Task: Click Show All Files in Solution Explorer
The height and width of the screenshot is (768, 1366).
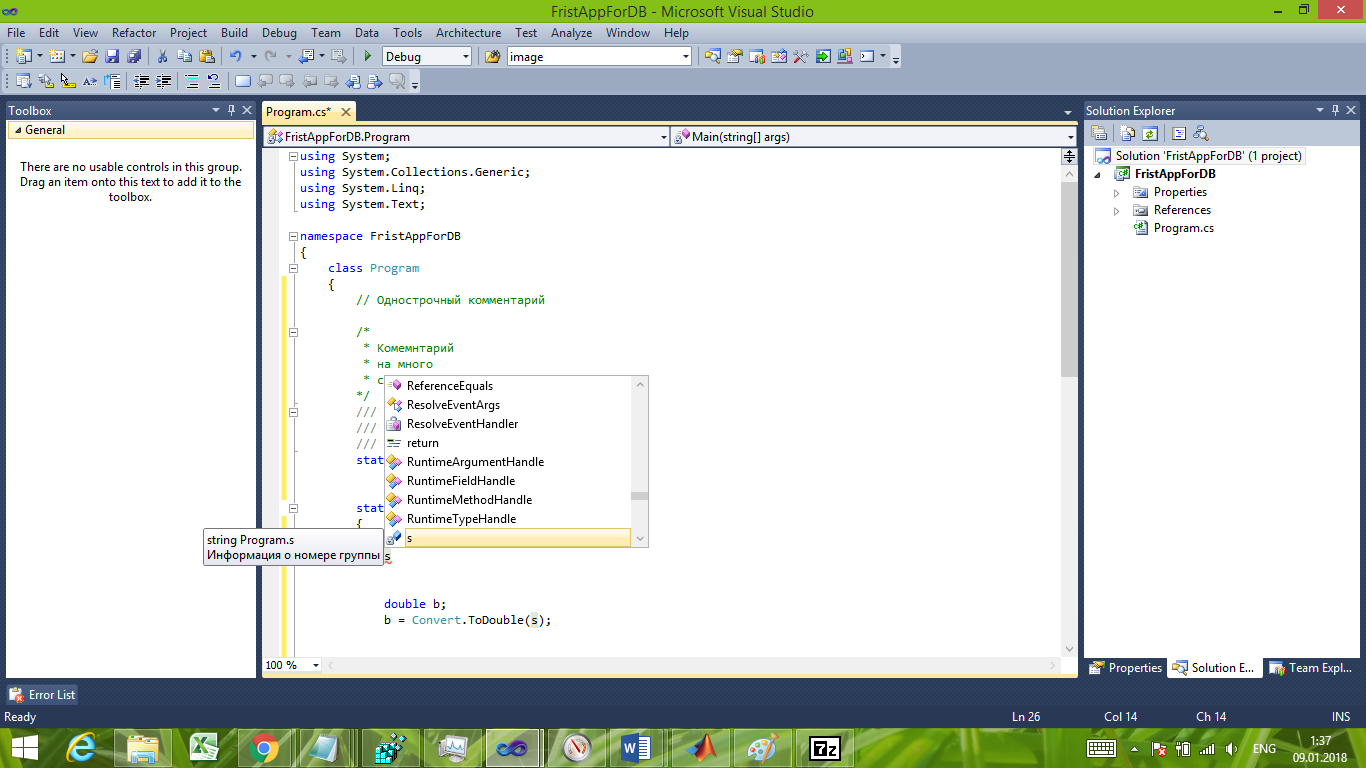Action: click(x=1127, y=133)
